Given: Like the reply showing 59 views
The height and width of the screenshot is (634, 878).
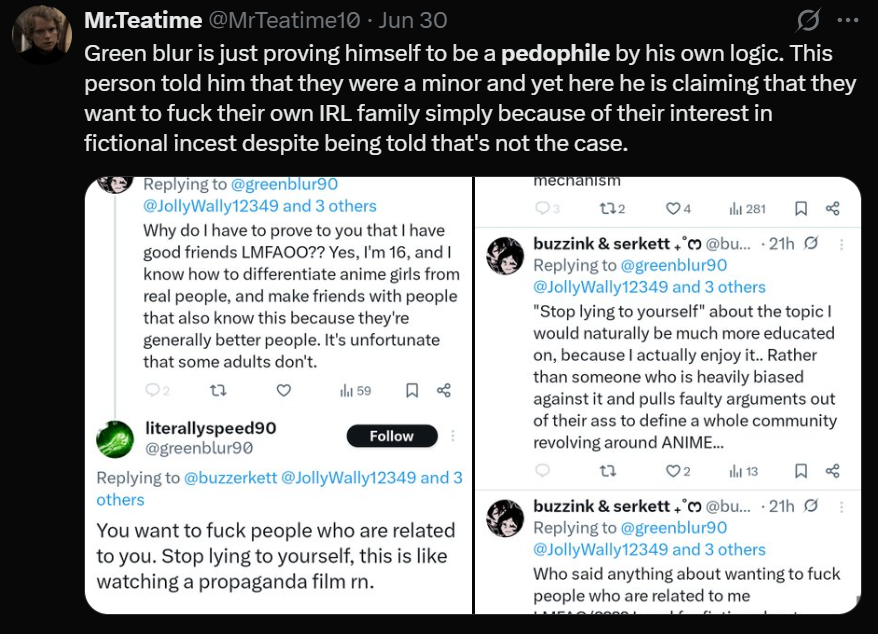Looking at the screenshot, I should click(x=284, y=390).
